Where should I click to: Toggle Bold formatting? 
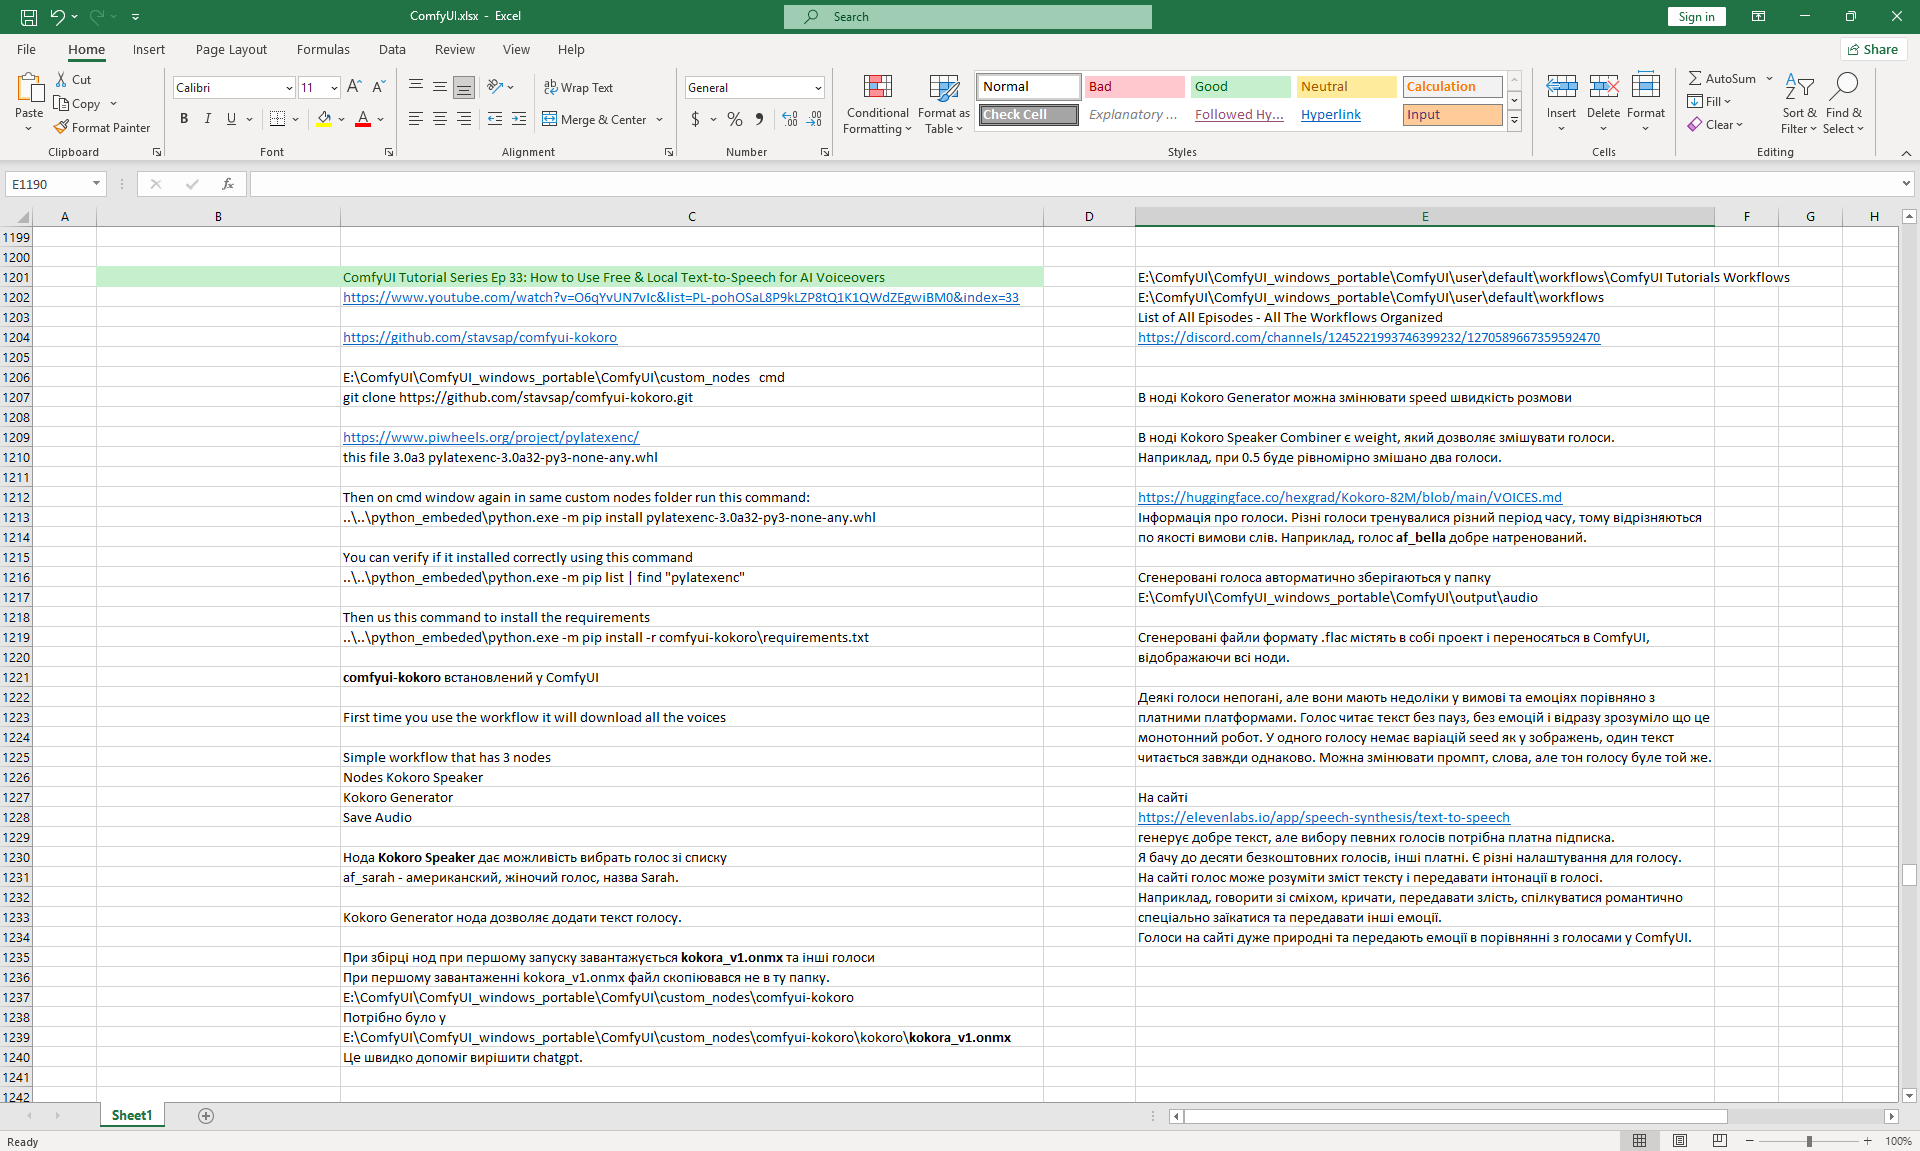click(184, 119)
